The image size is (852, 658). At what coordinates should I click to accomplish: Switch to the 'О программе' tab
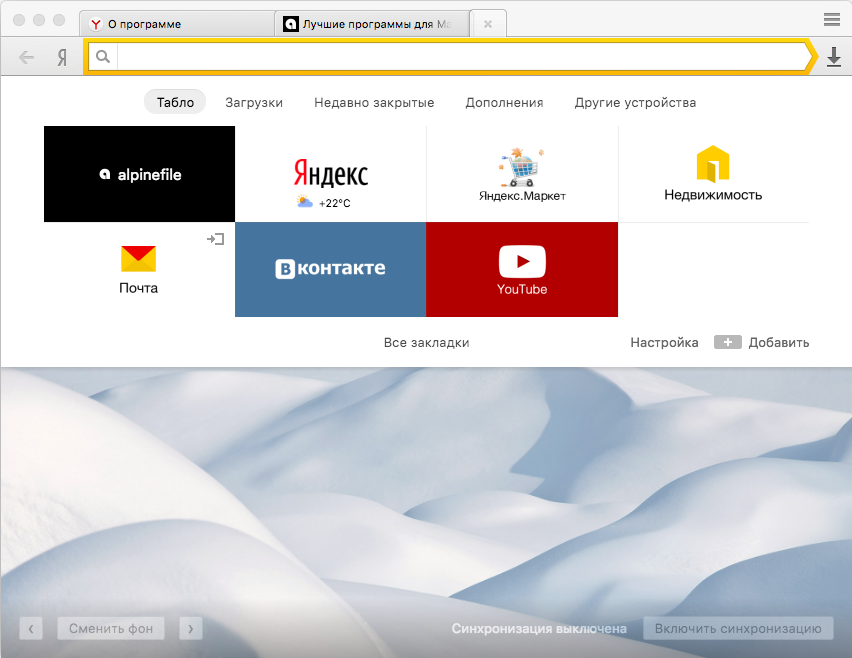tap(178, 24)
